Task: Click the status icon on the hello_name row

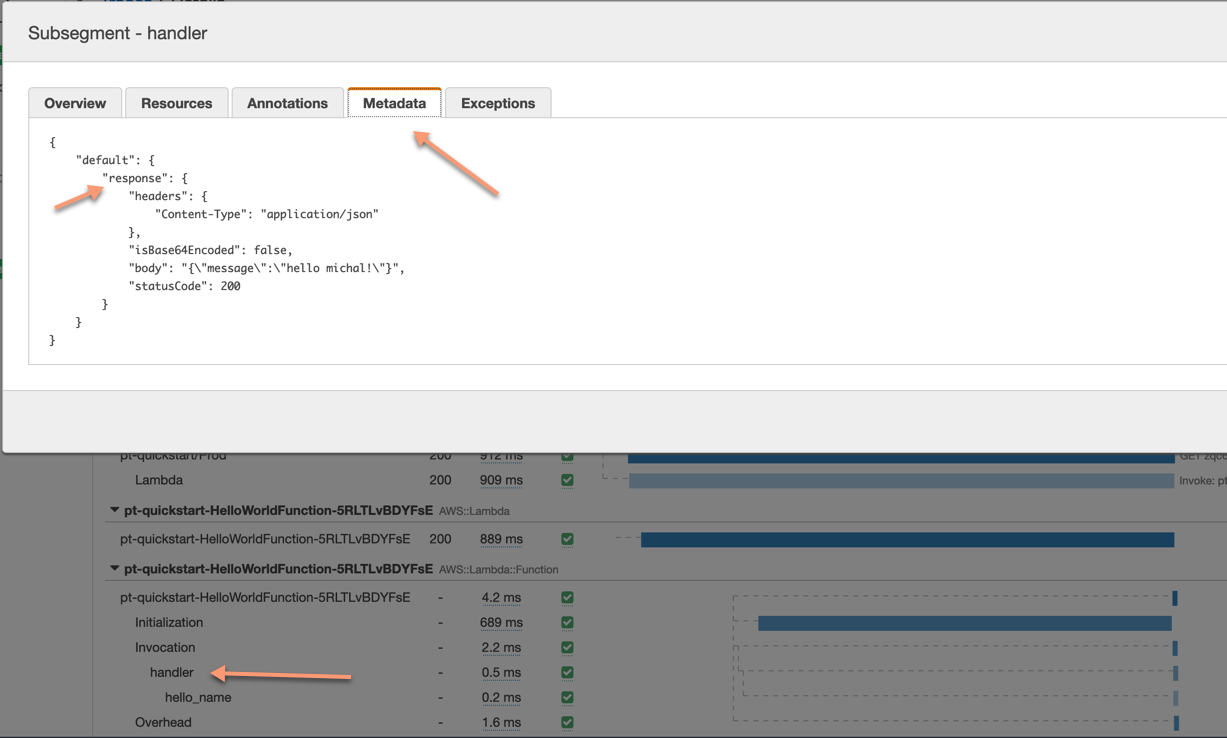Action: 567,697
